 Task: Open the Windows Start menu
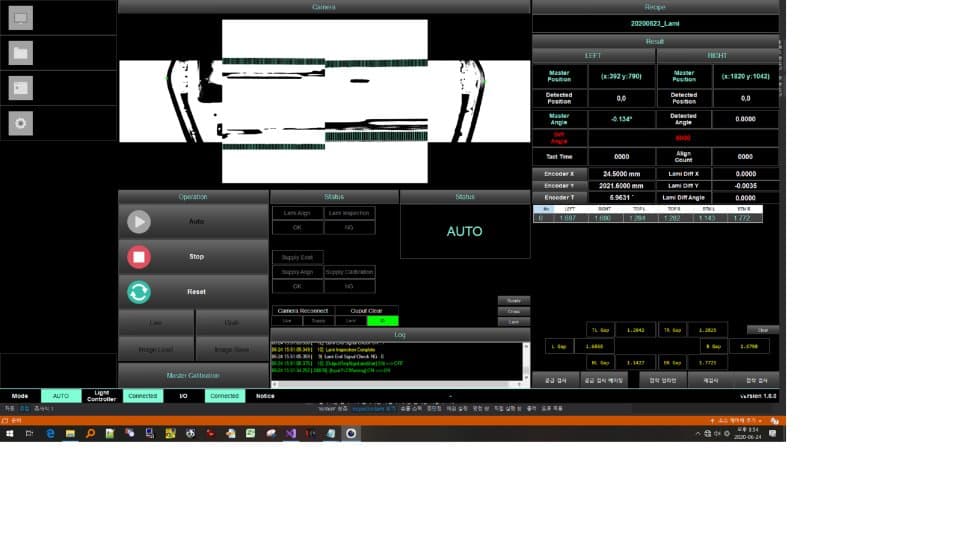pos(9,434)
